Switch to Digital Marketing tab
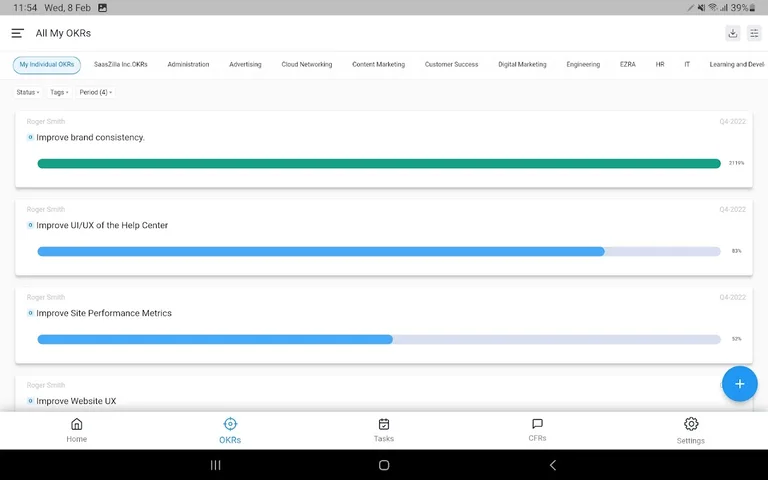 click(x=522, y=65)
